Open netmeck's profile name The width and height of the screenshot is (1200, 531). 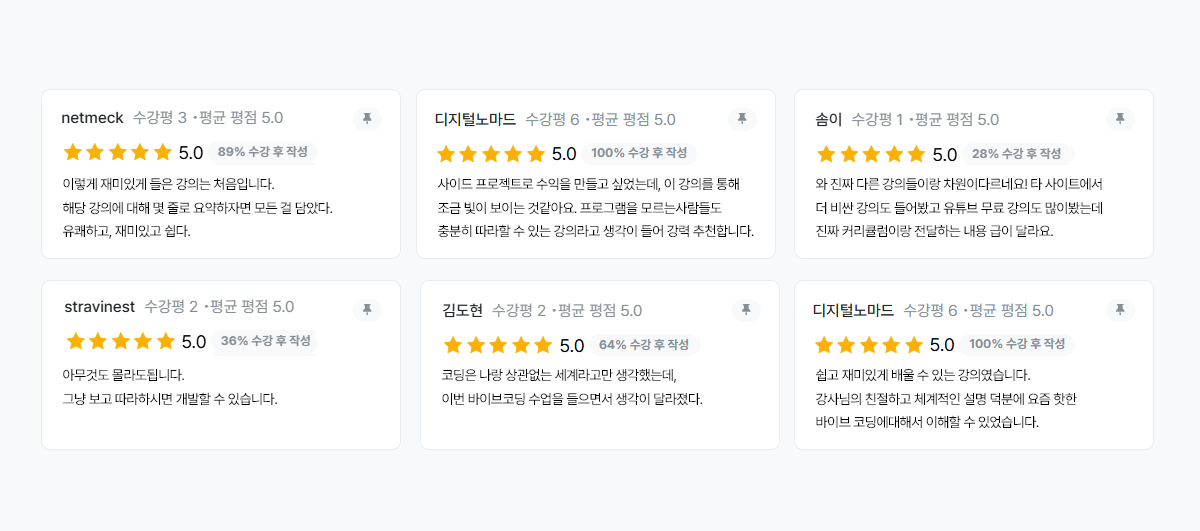pyautogui.click(x=93, y=118)
